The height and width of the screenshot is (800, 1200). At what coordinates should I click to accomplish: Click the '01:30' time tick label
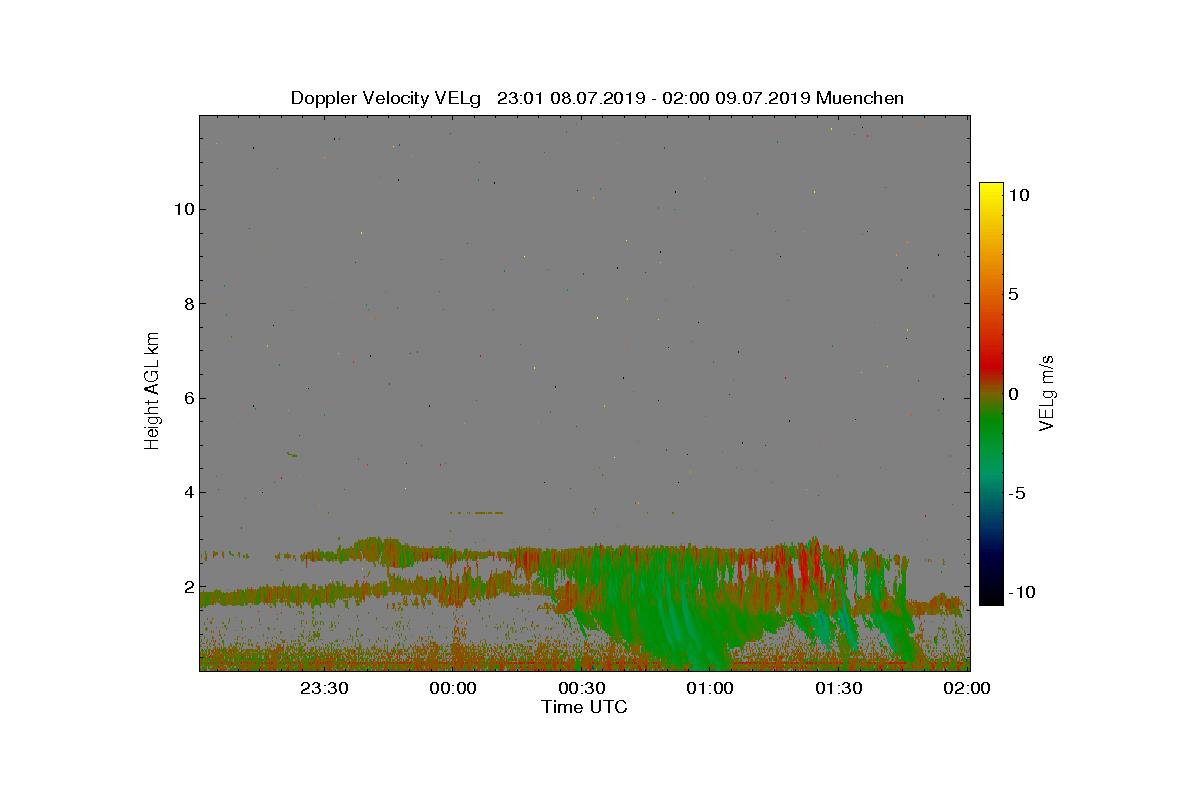coord(839,688)
